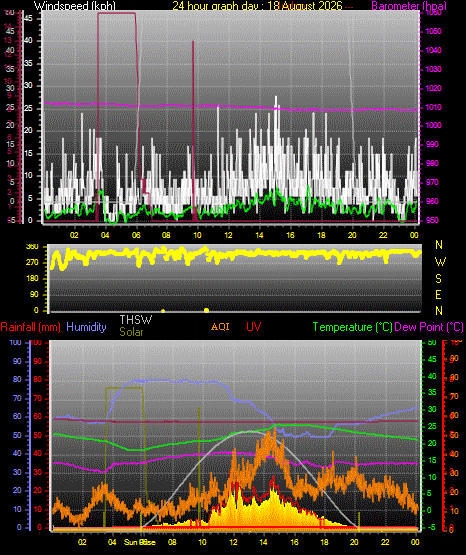This screenshot has height=555, width=466.
Task: Click the 'E' compass label beside the direction chart
Action: [438, 295]
